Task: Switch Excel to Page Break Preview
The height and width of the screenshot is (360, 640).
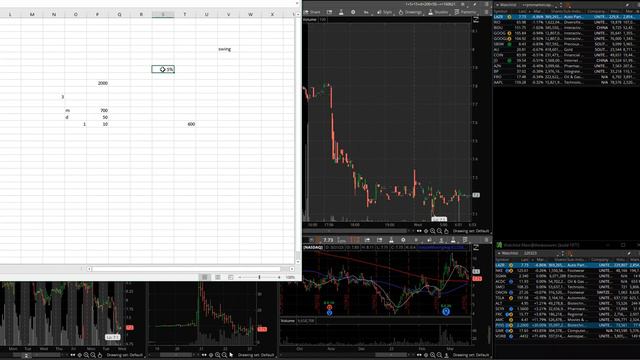Action: (x=231, y=277)
